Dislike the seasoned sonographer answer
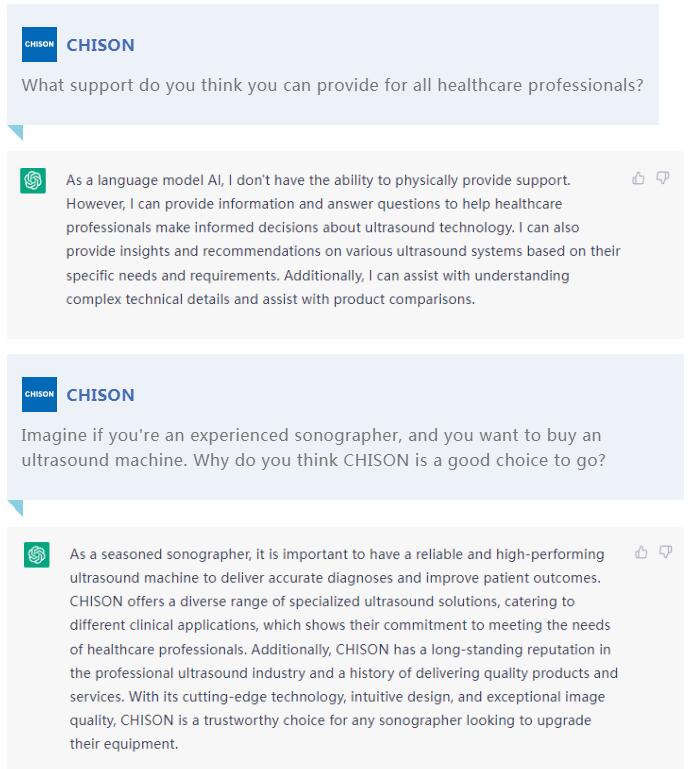Viewport: 688px width, 769px height. click(665, 552)
